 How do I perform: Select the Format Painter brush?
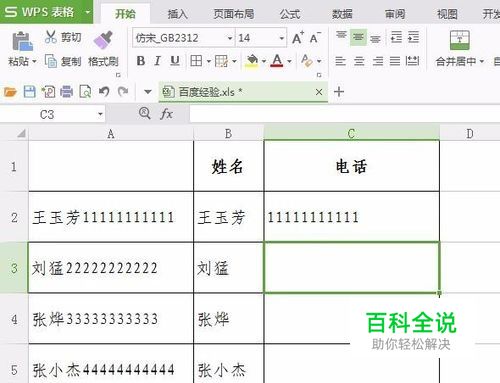[103, 40]
